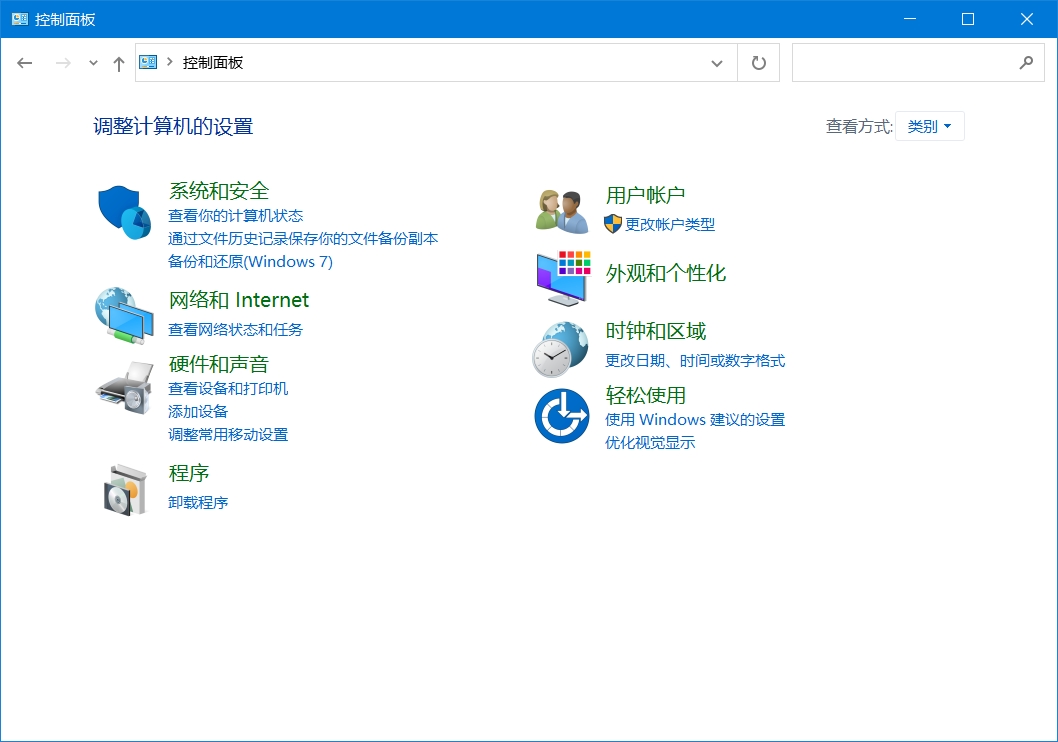Click the UAC shield beside 更改帐户类型
Viewport: 1058px width, 742px height.
(613, 224)
